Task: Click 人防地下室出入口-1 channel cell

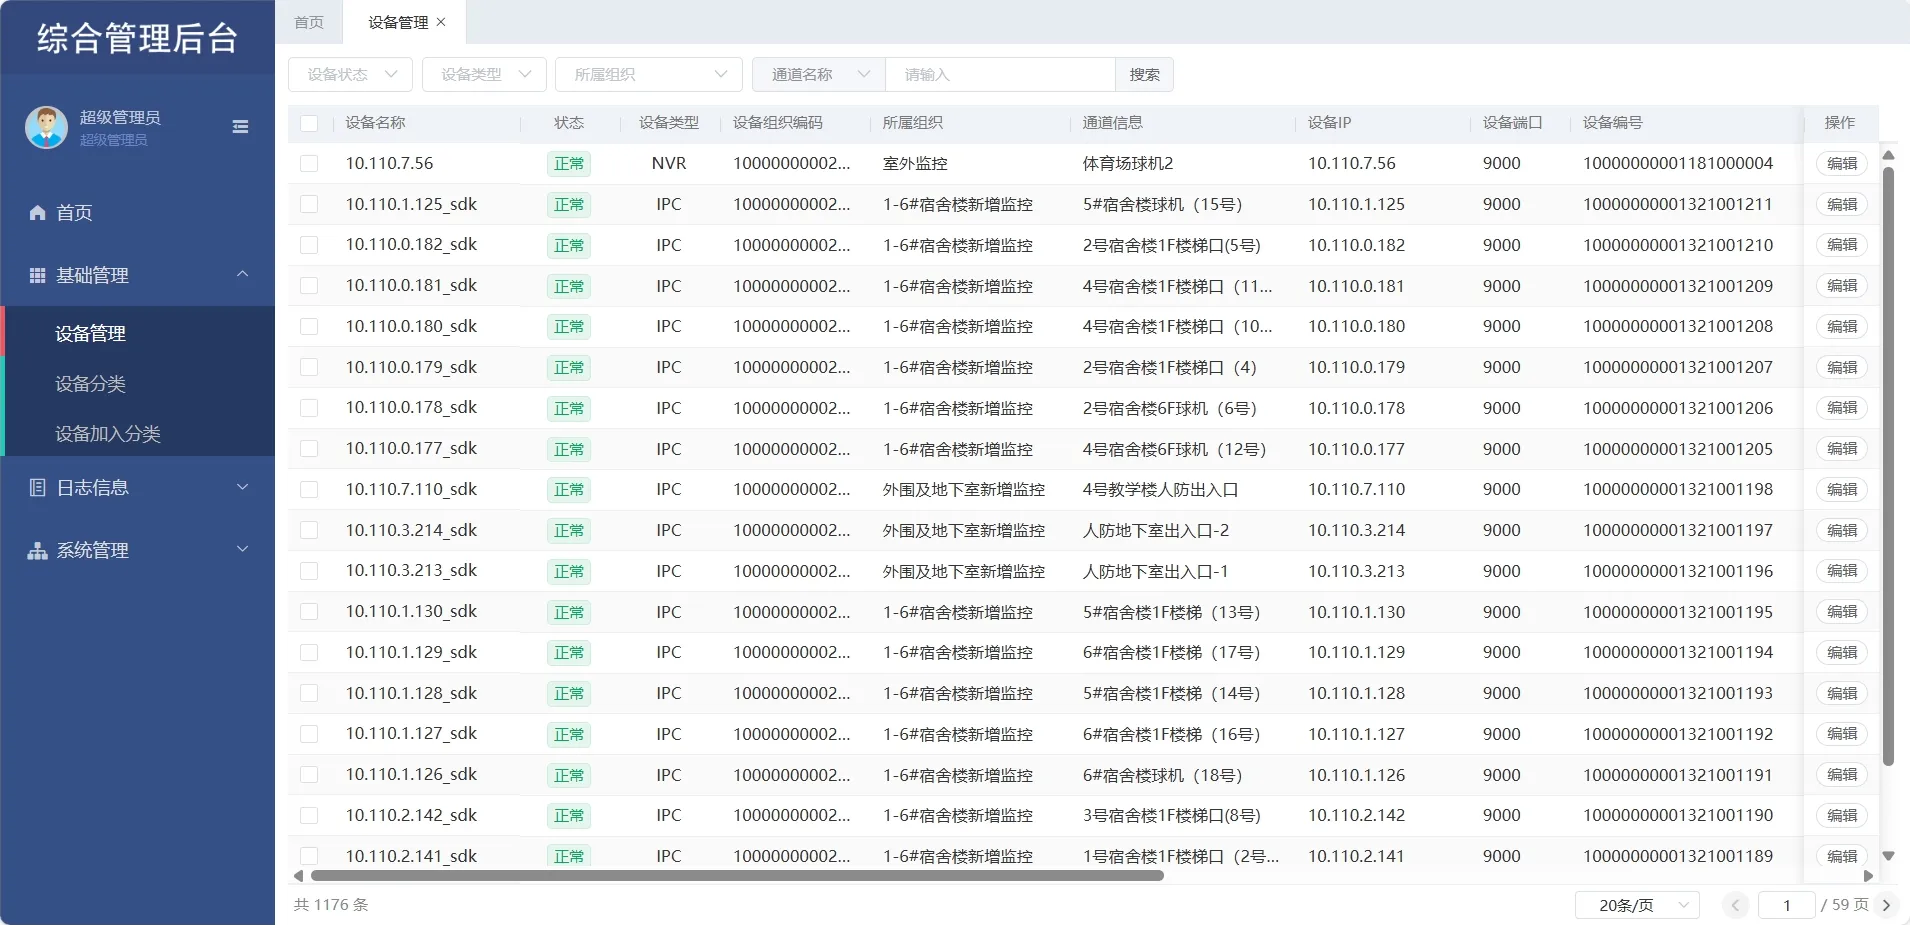Action: [x=1155, y=571]
